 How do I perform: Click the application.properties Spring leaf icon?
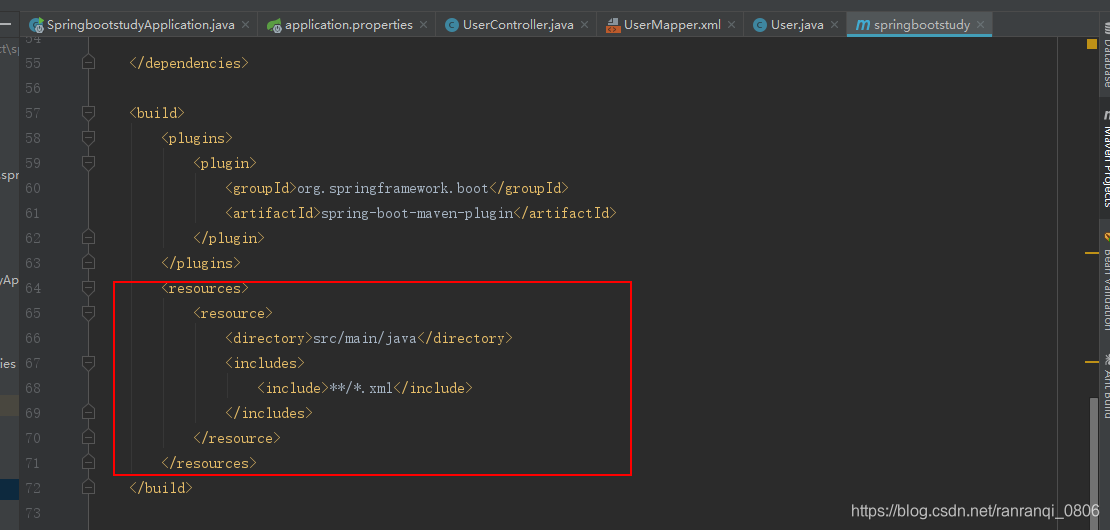275,25
